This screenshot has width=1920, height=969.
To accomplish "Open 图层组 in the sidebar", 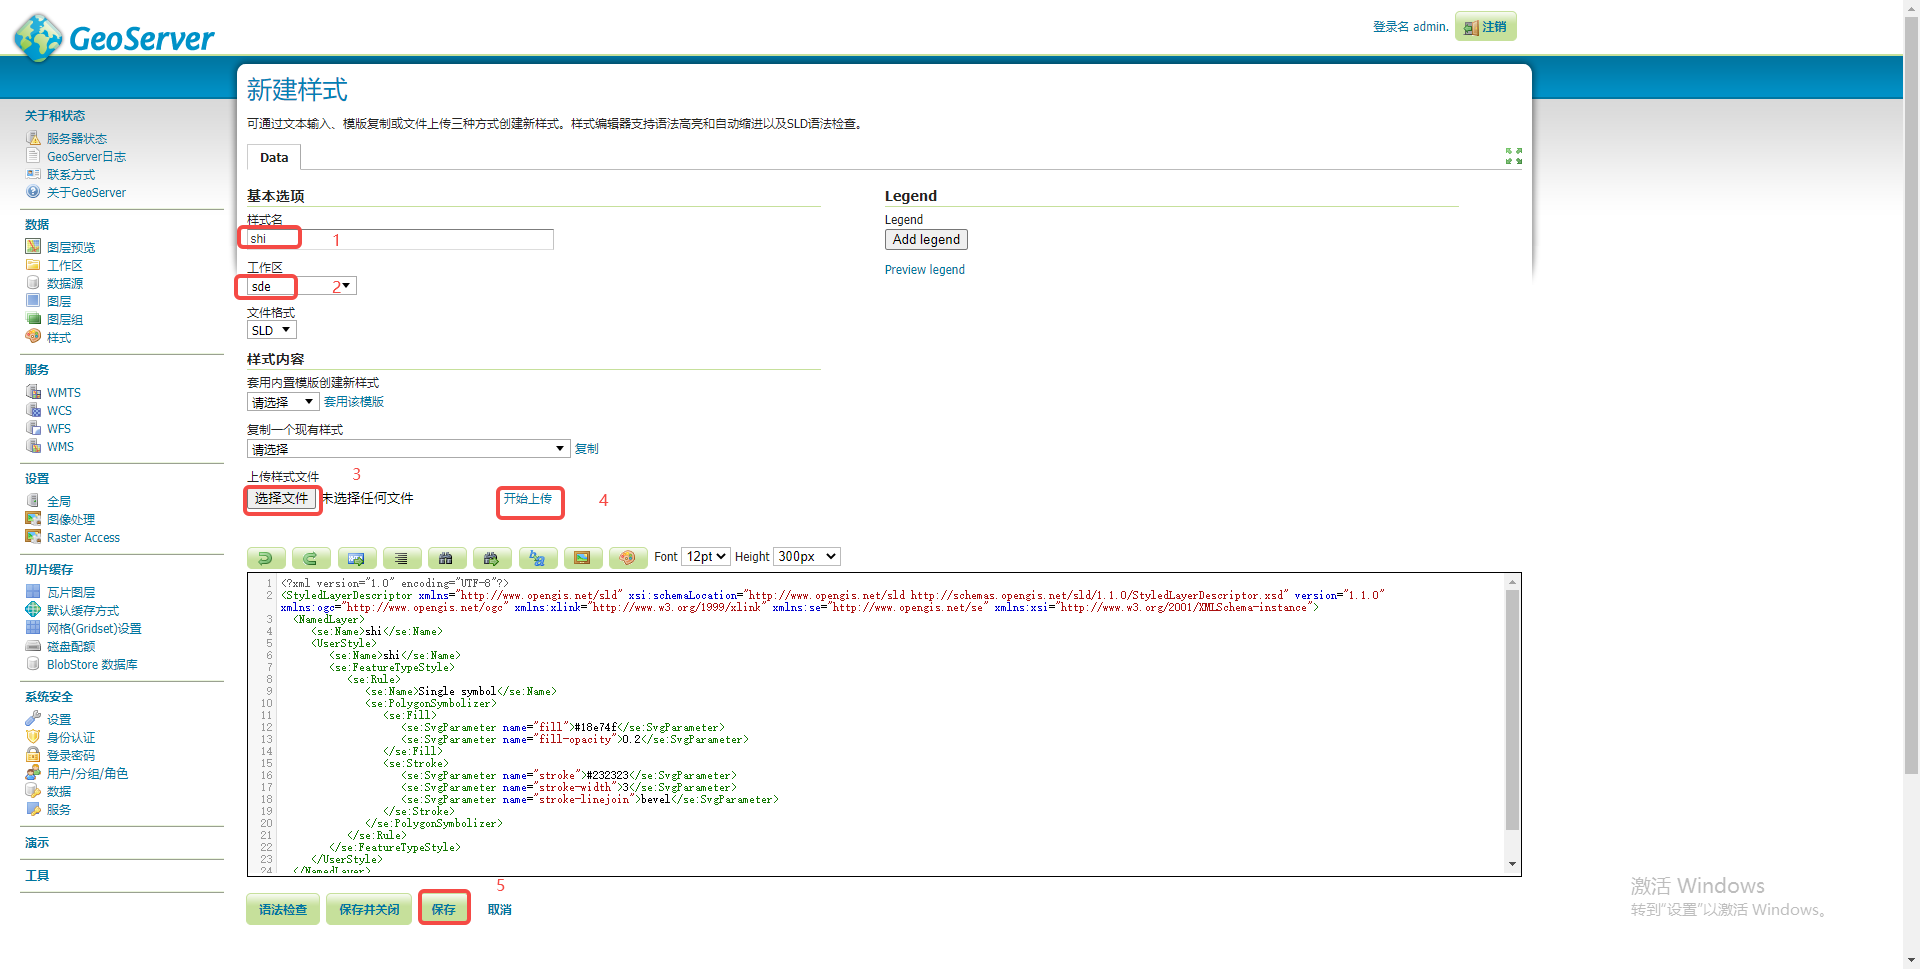I will 65,320.
